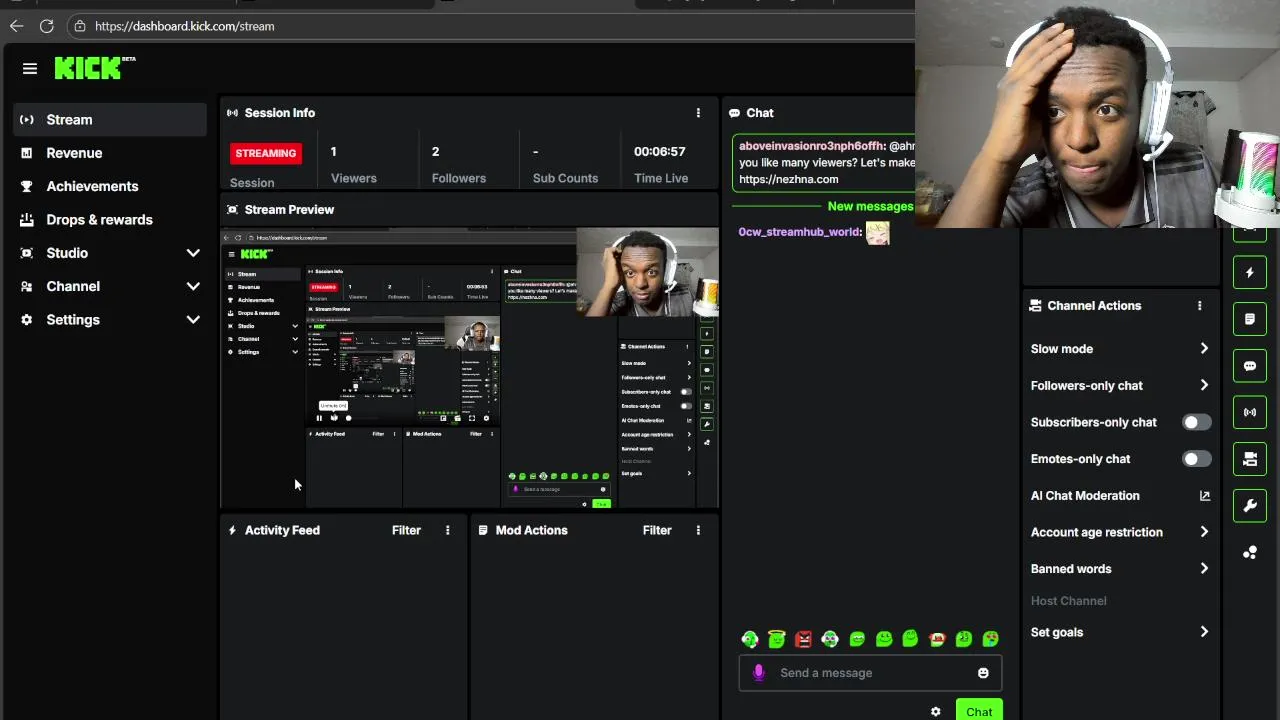This screenshot has width=1280, height=720.
Task: Click the lightning bolt widget icon in the right rail
Action: pos(1249,272)
